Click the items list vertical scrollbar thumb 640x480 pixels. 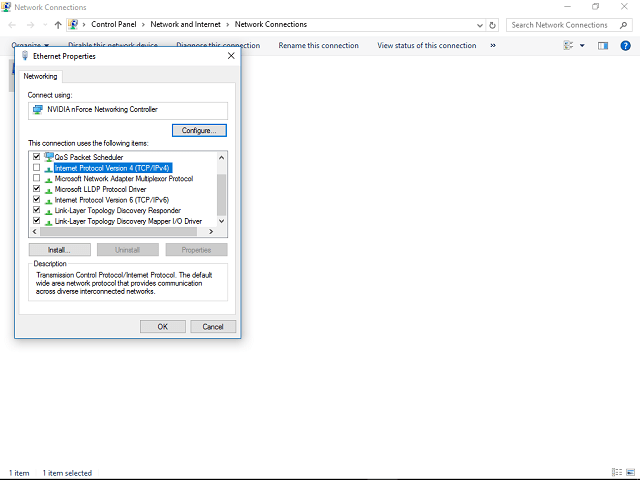pyautogui.click(x=221, y=195)
